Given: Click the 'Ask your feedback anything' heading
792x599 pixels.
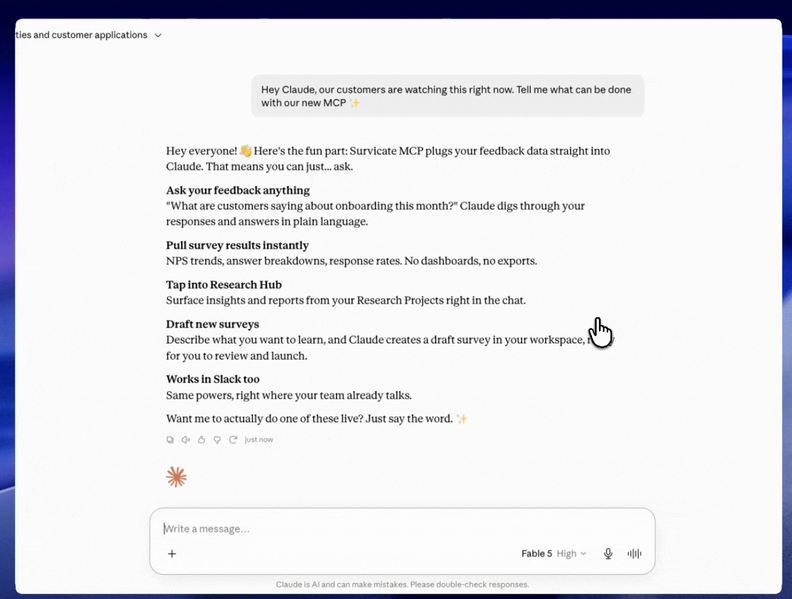Looking at the screenshot, I should [x=238, y=190].
